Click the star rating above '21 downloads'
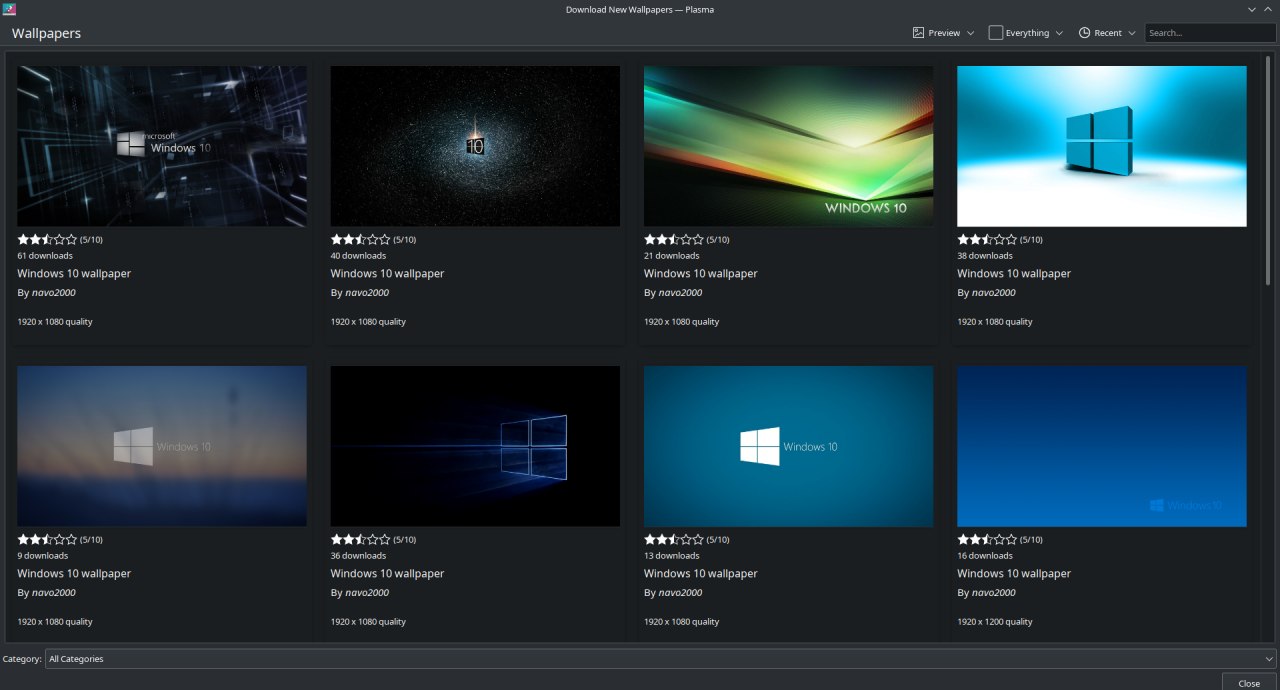The height and width of the screenshot is (690, 1280). (674, 239)
